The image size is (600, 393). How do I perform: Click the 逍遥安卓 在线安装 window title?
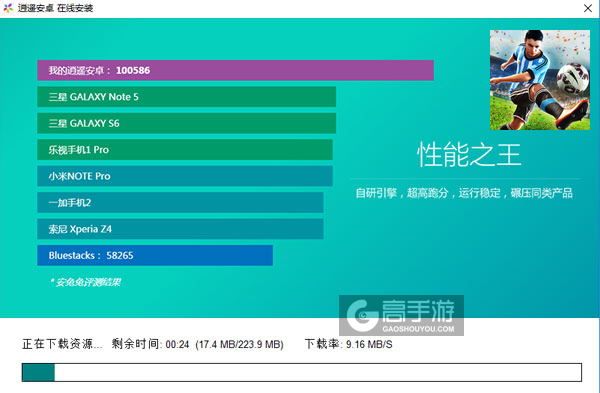tap(55, 8)
